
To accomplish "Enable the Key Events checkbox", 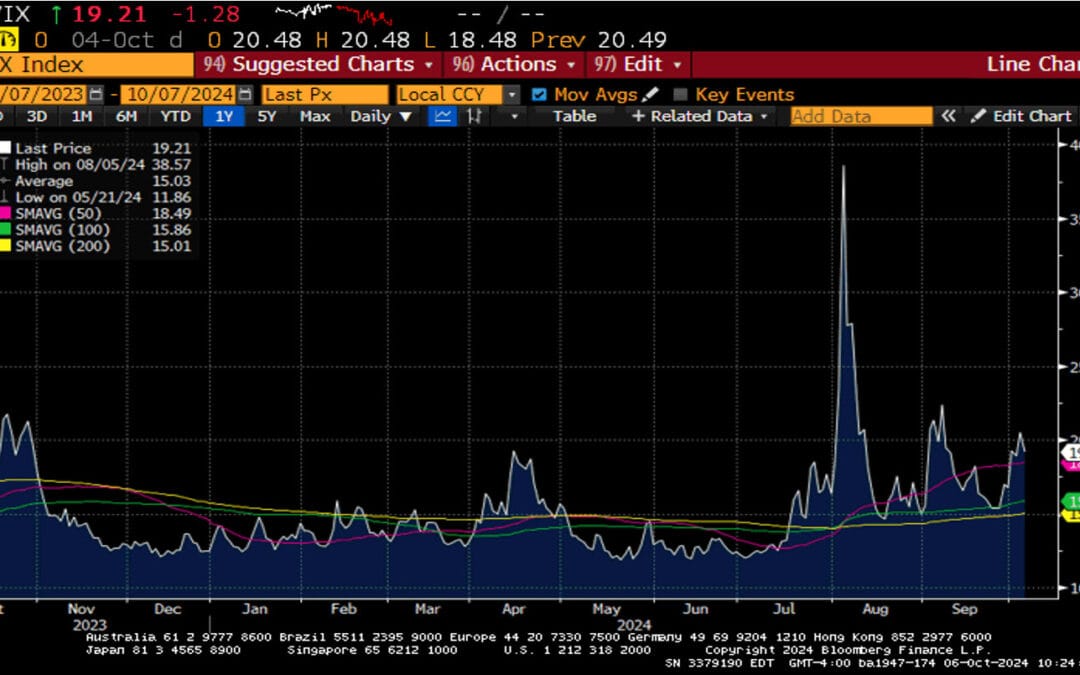I will 681,94.
